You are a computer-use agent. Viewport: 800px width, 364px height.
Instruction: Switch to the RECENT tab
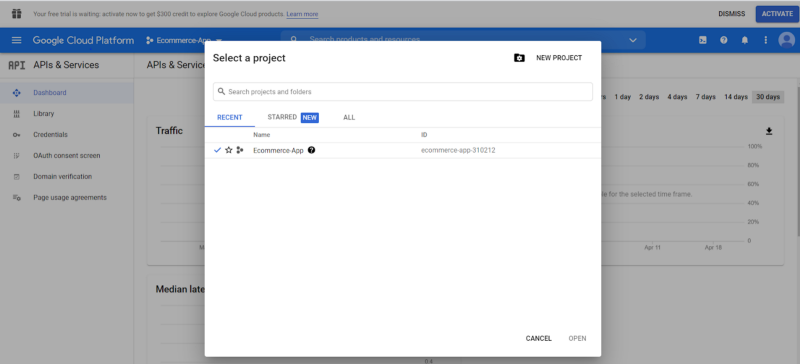pyautogui.click(x=230, y=117)
